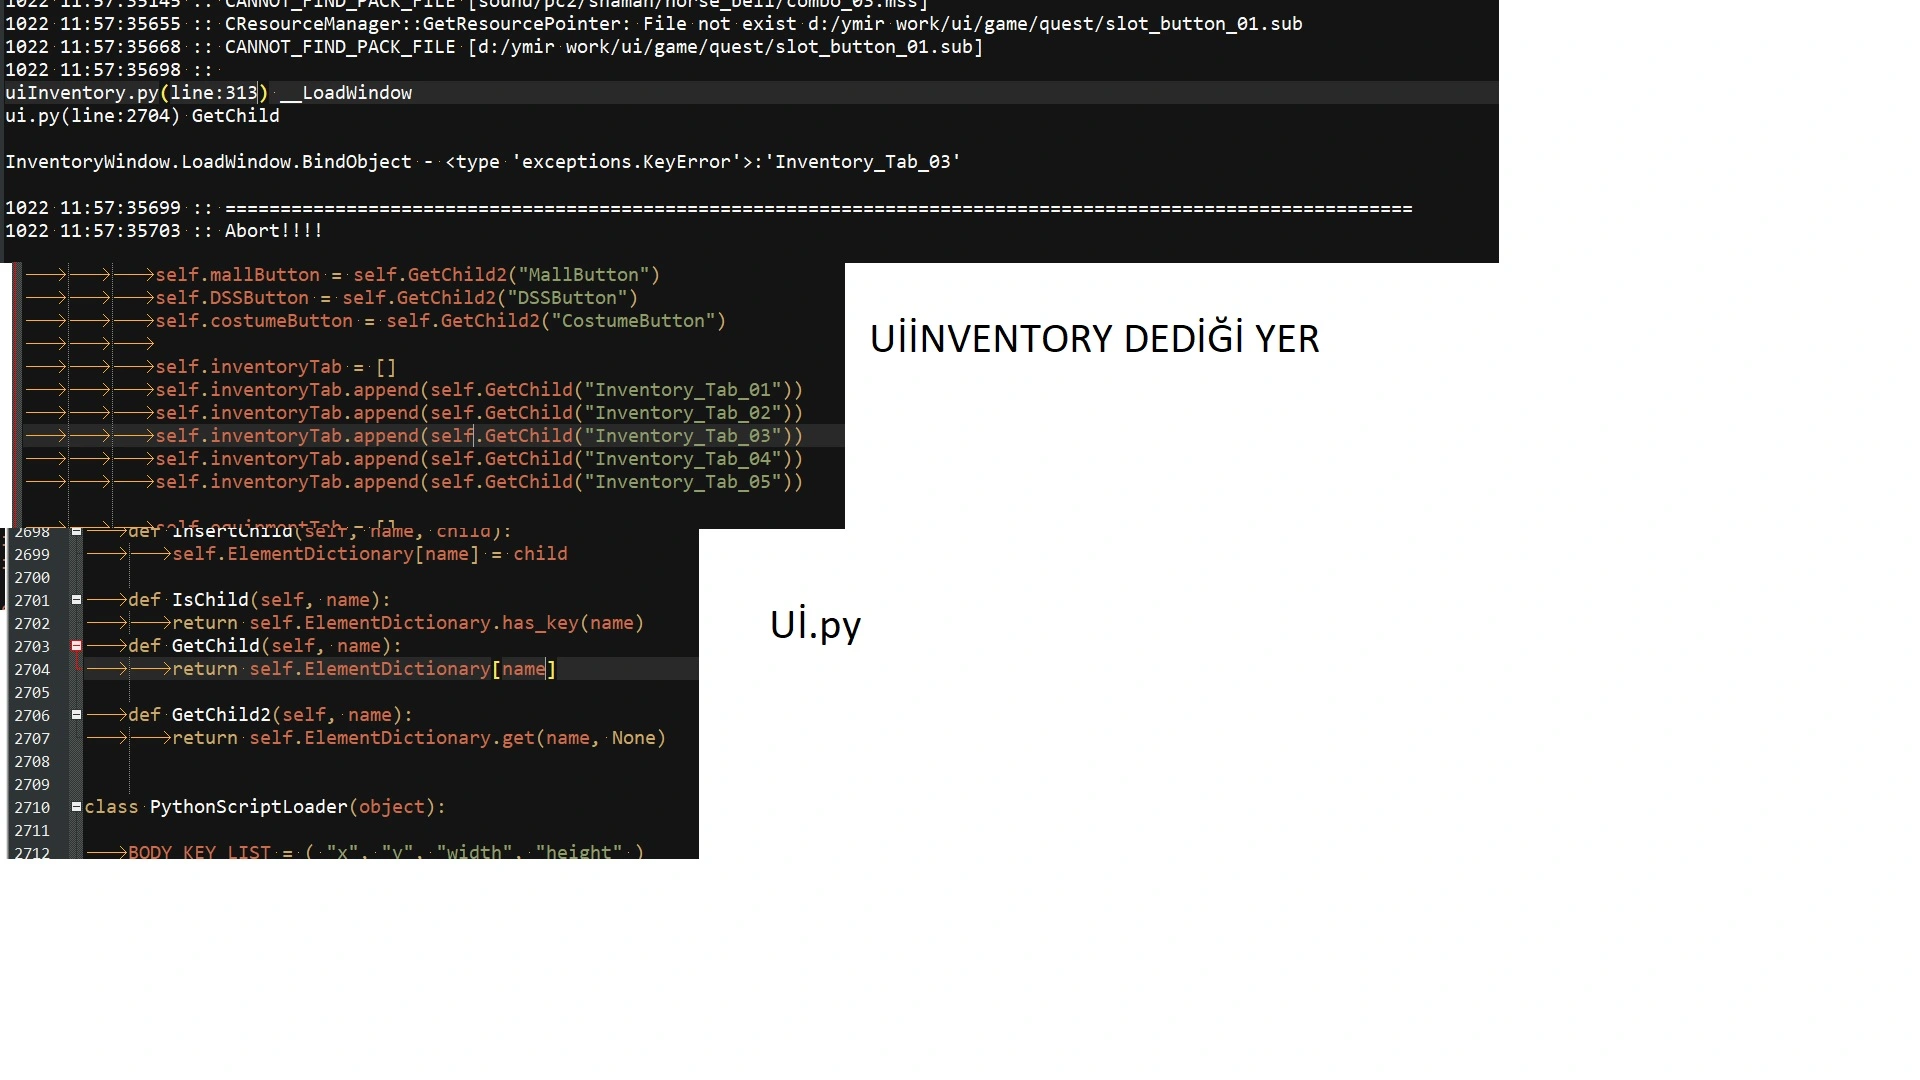Click the "Uİ.py" label text

coord(815,625)
